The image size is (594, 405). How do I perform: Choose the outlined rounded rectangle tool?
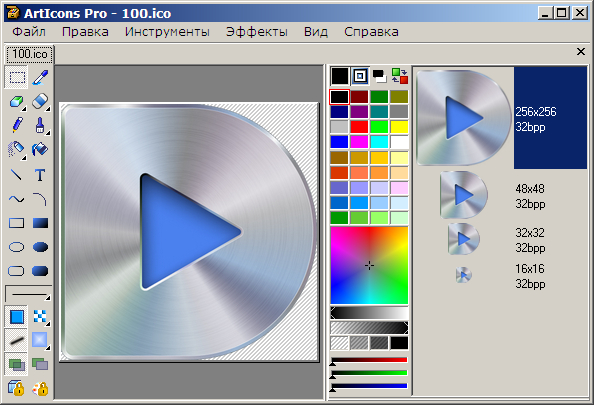pos(16,271)
